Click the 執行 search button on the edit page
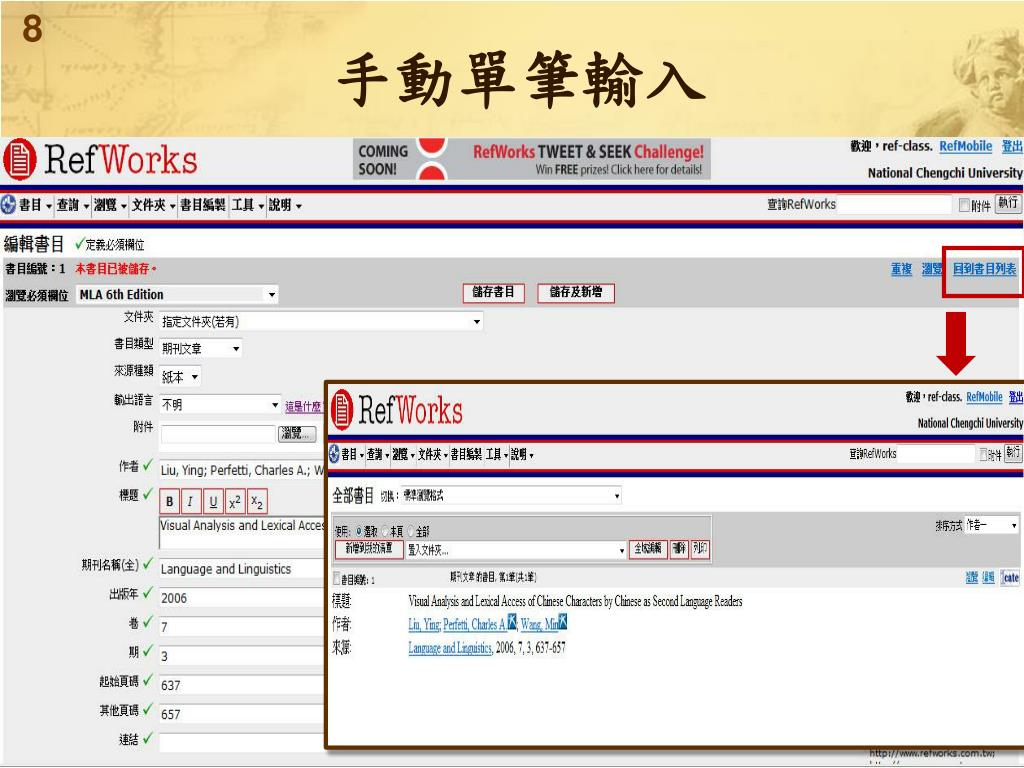Viewport: 1024px width, 768px height. coord(1008,203)
